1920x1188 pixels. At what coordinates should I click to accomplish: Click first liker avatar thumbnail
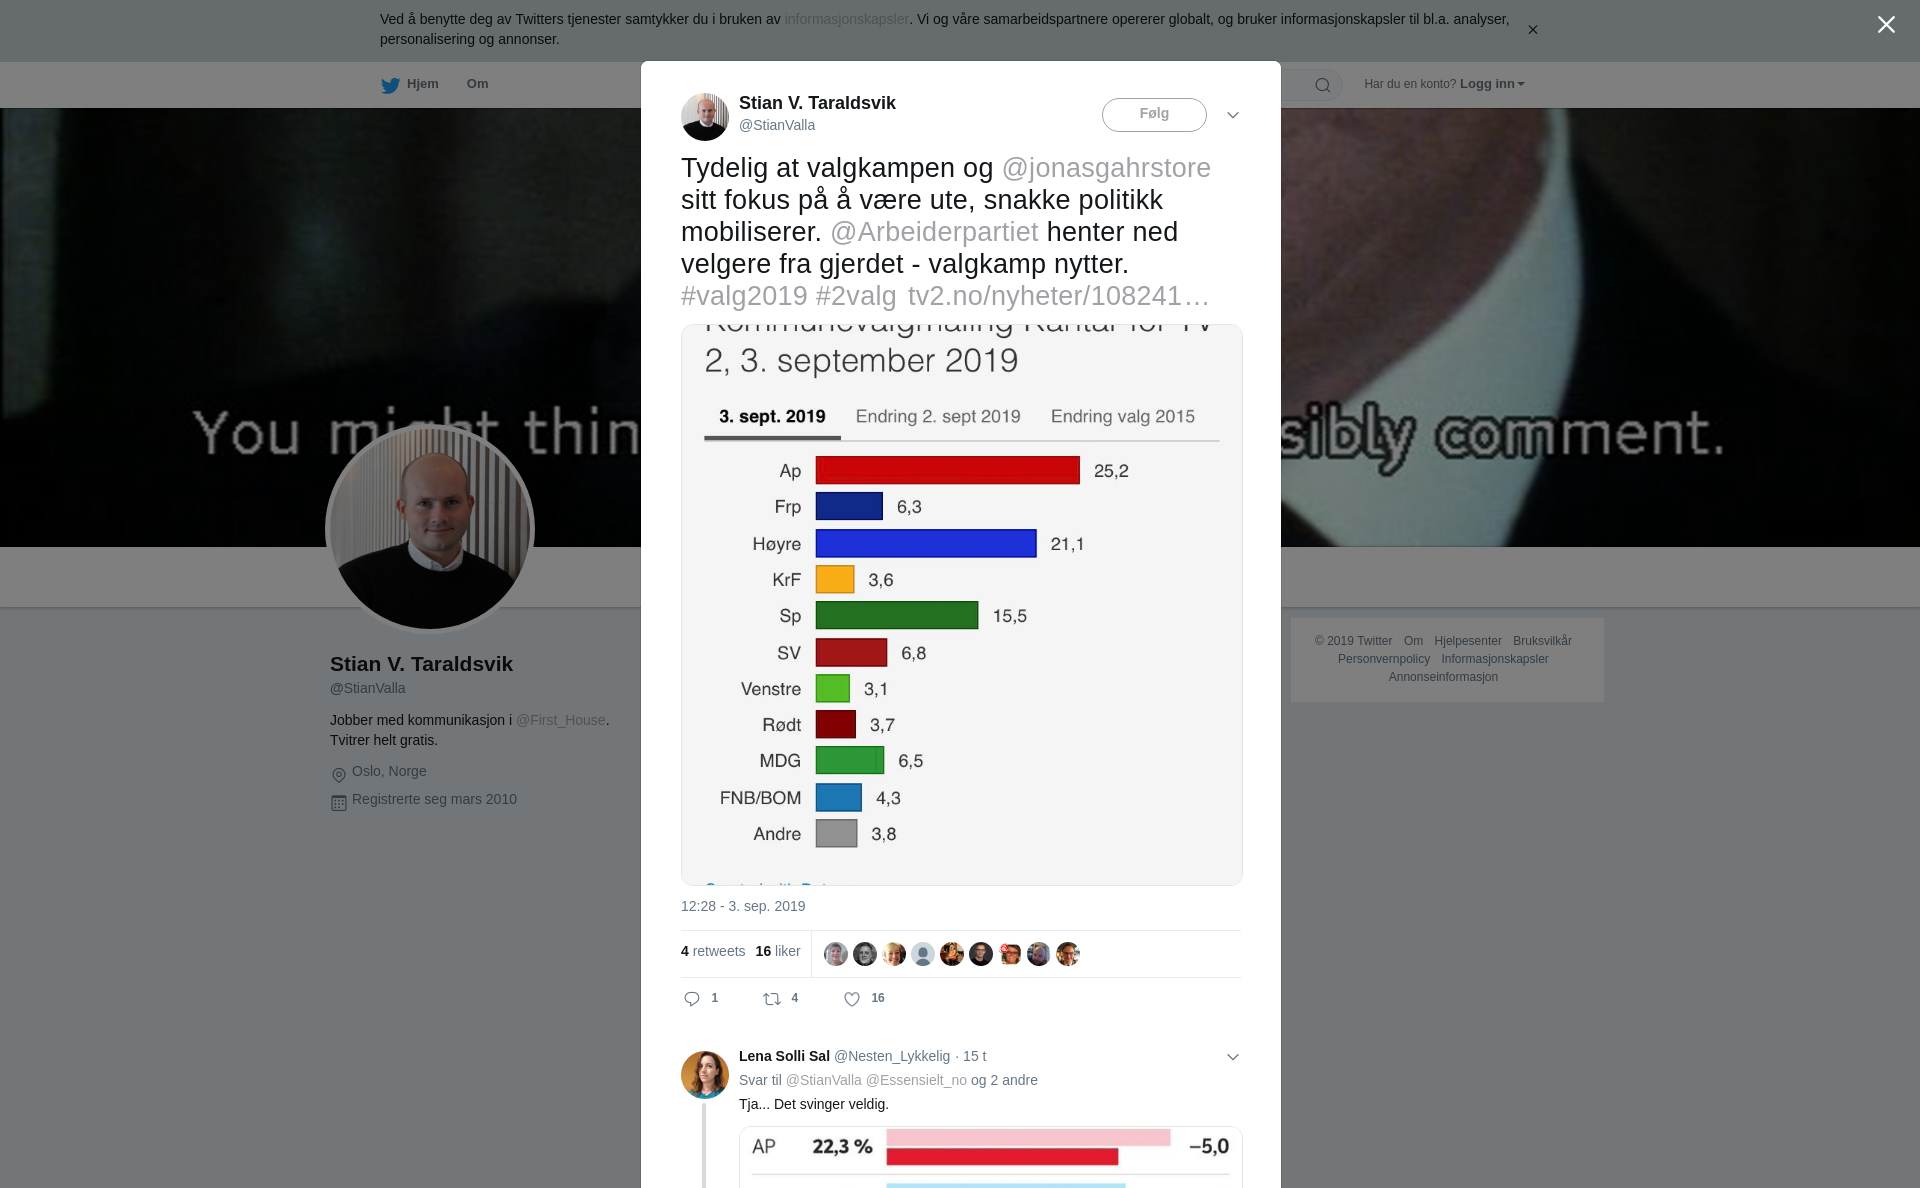pyautogui.click(x=836, y=954)
